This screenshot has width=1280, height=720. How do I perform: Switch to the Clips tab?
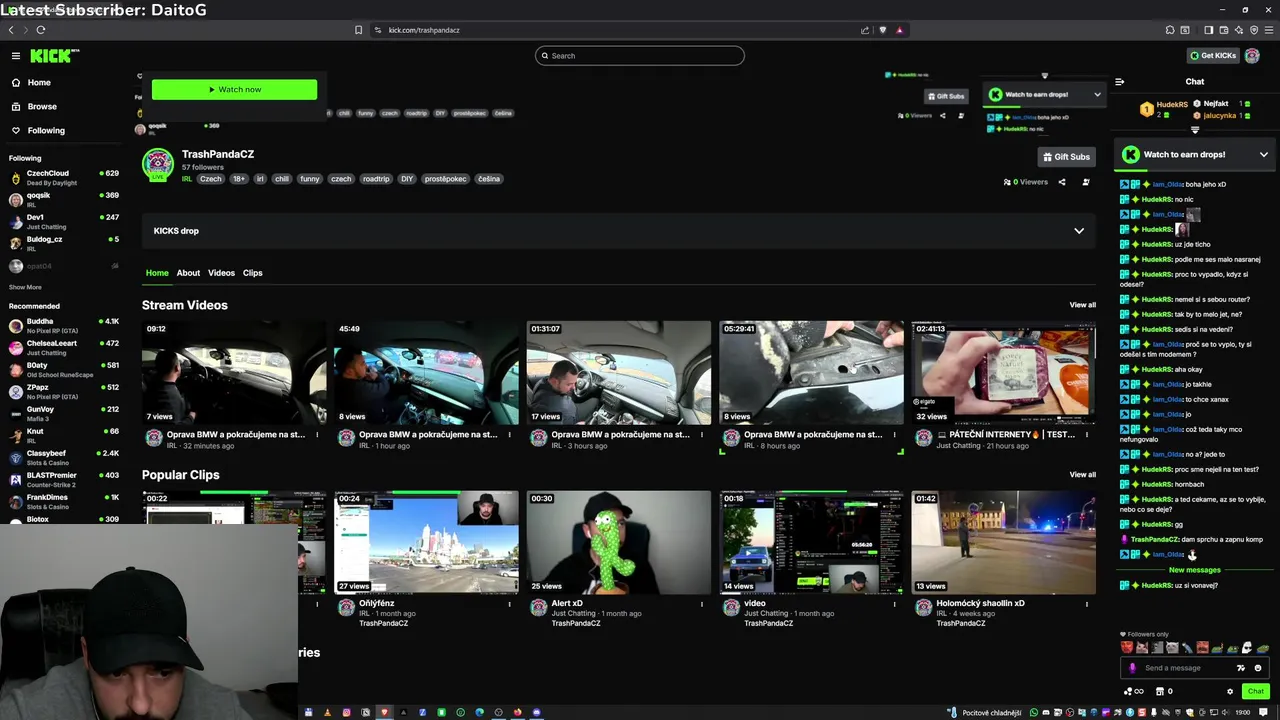(252, 273)
